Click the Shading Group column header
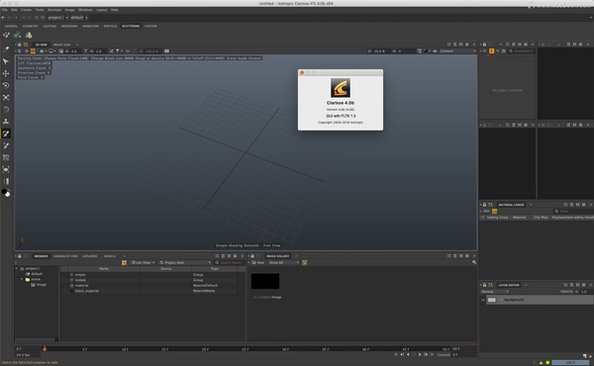Viewport: 594px width, 366px height. [497, 217]
